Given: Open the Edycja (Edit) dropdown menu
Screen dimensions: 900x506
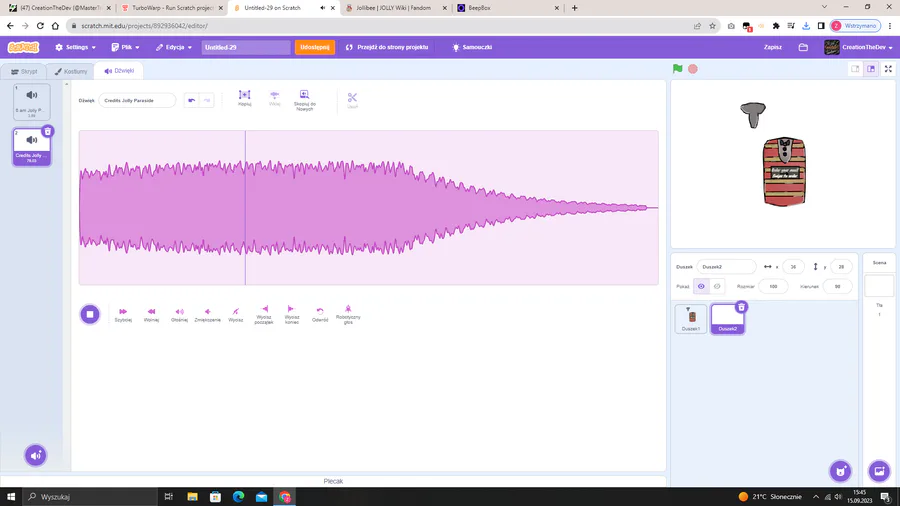Looking at the screenshot, I should tap(174, 47).
